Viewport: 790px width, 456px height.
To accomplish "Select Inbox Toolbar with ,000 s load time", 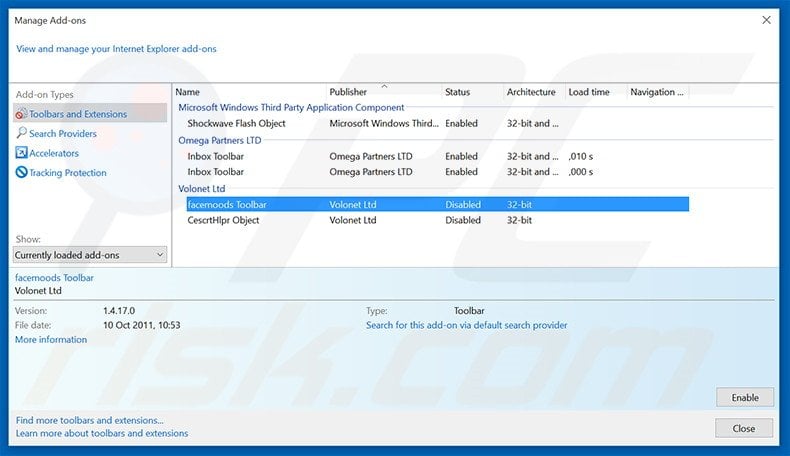I will (x=437, y=172).
